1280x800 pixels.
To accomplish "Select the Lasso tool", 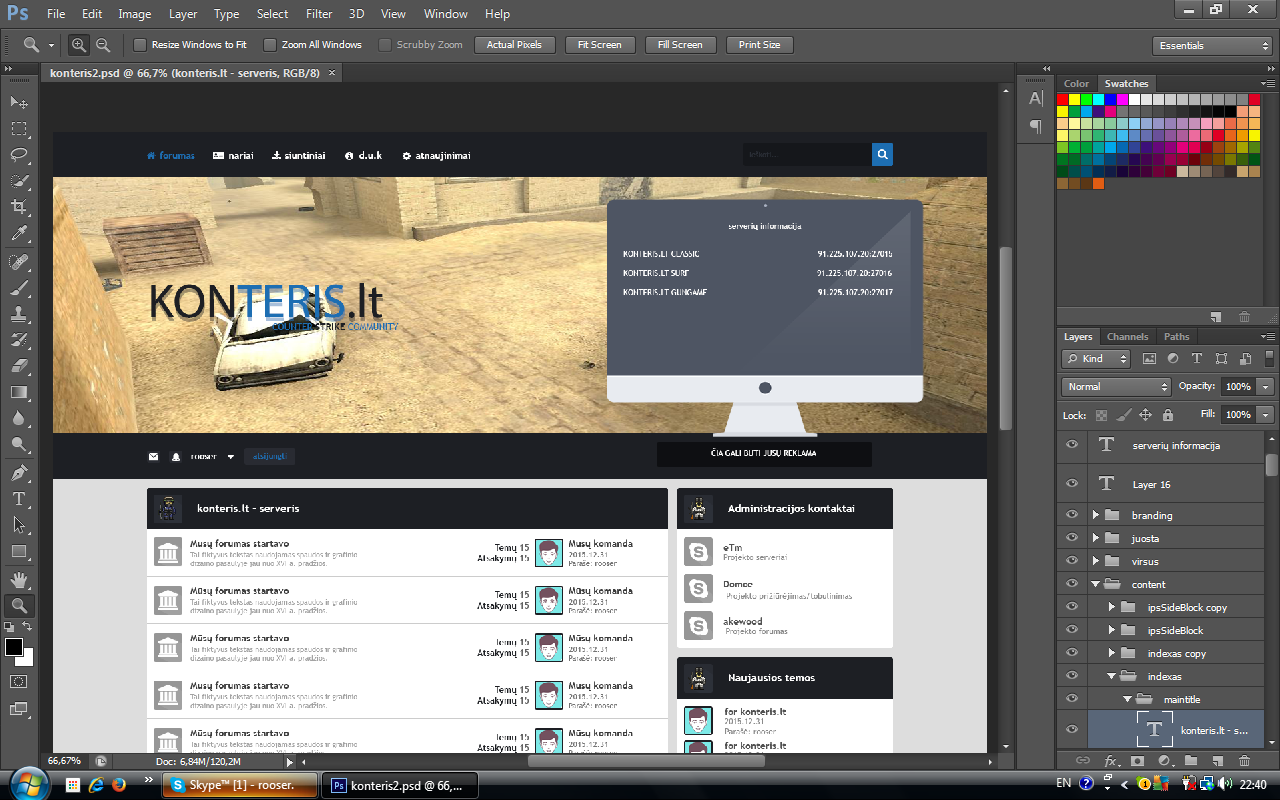I will coord(18,154).
